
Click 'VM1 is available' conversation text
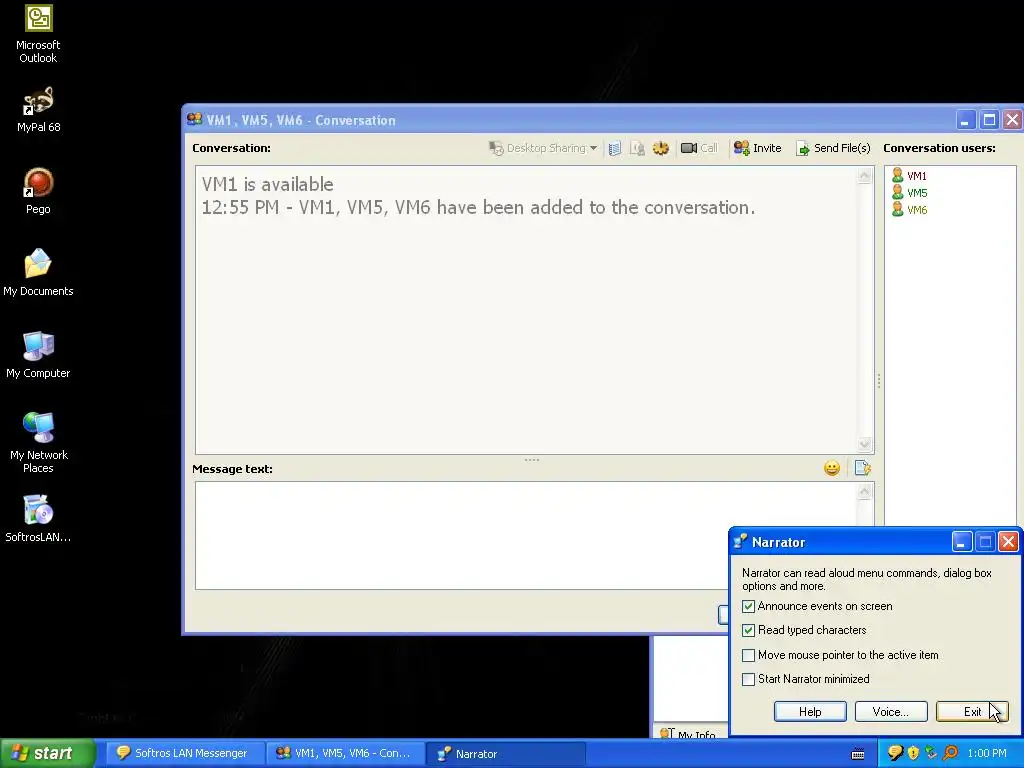[x=267, y=184]
